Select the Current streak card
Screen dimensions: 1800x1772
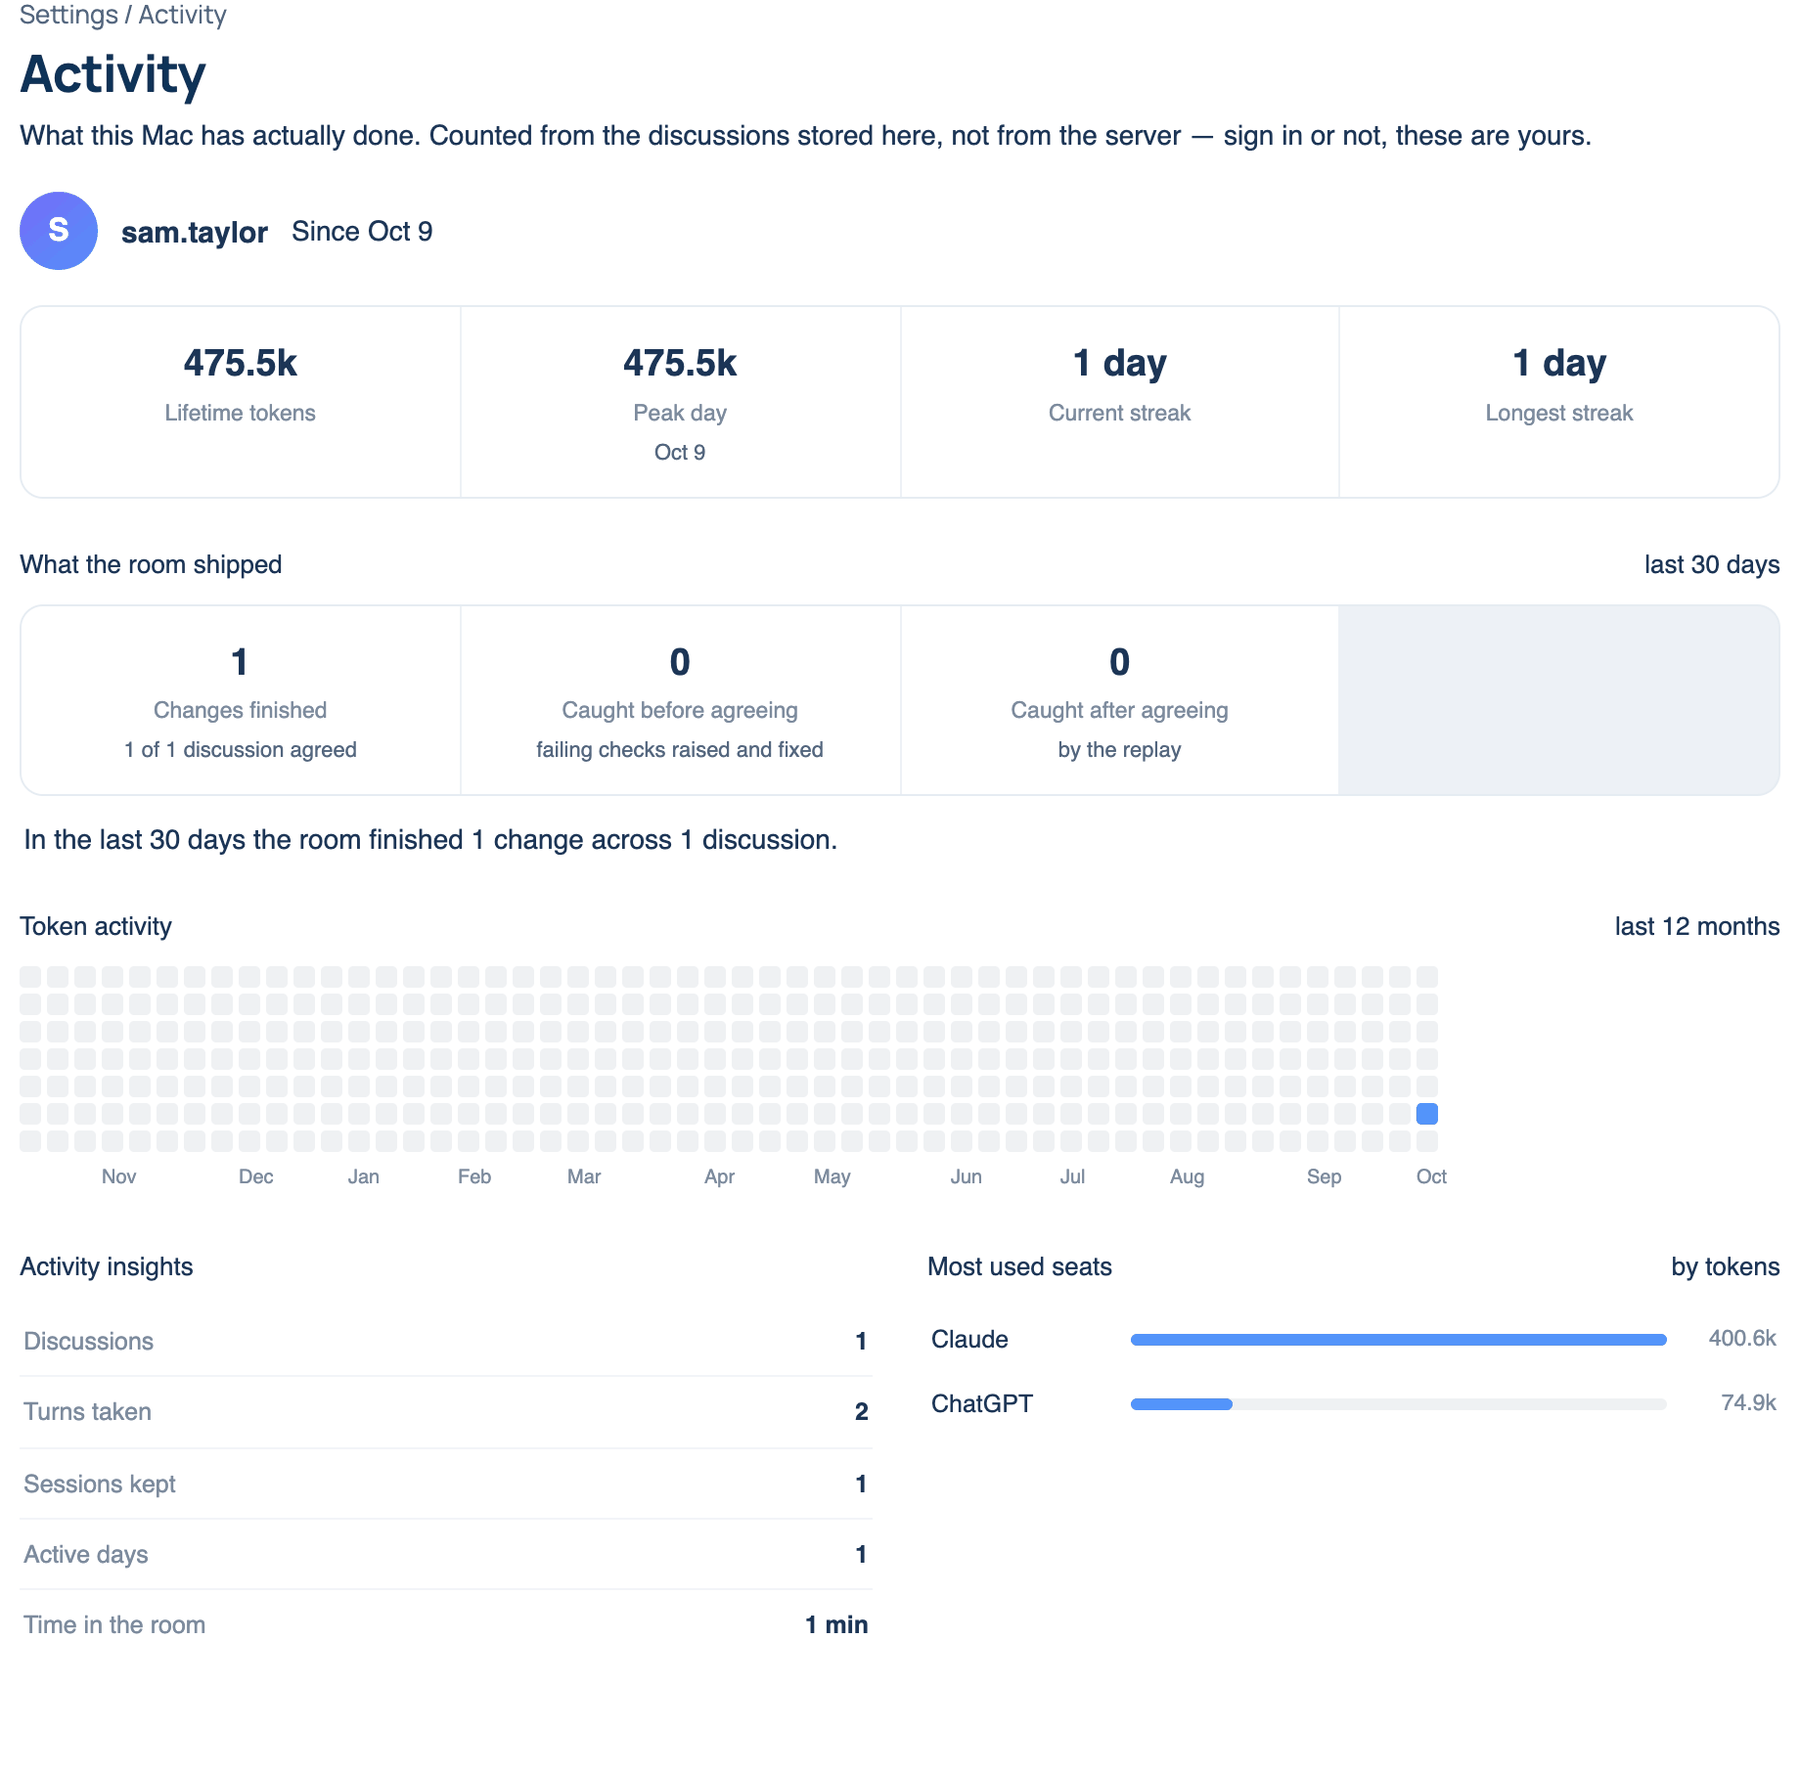click(1119, 402)
